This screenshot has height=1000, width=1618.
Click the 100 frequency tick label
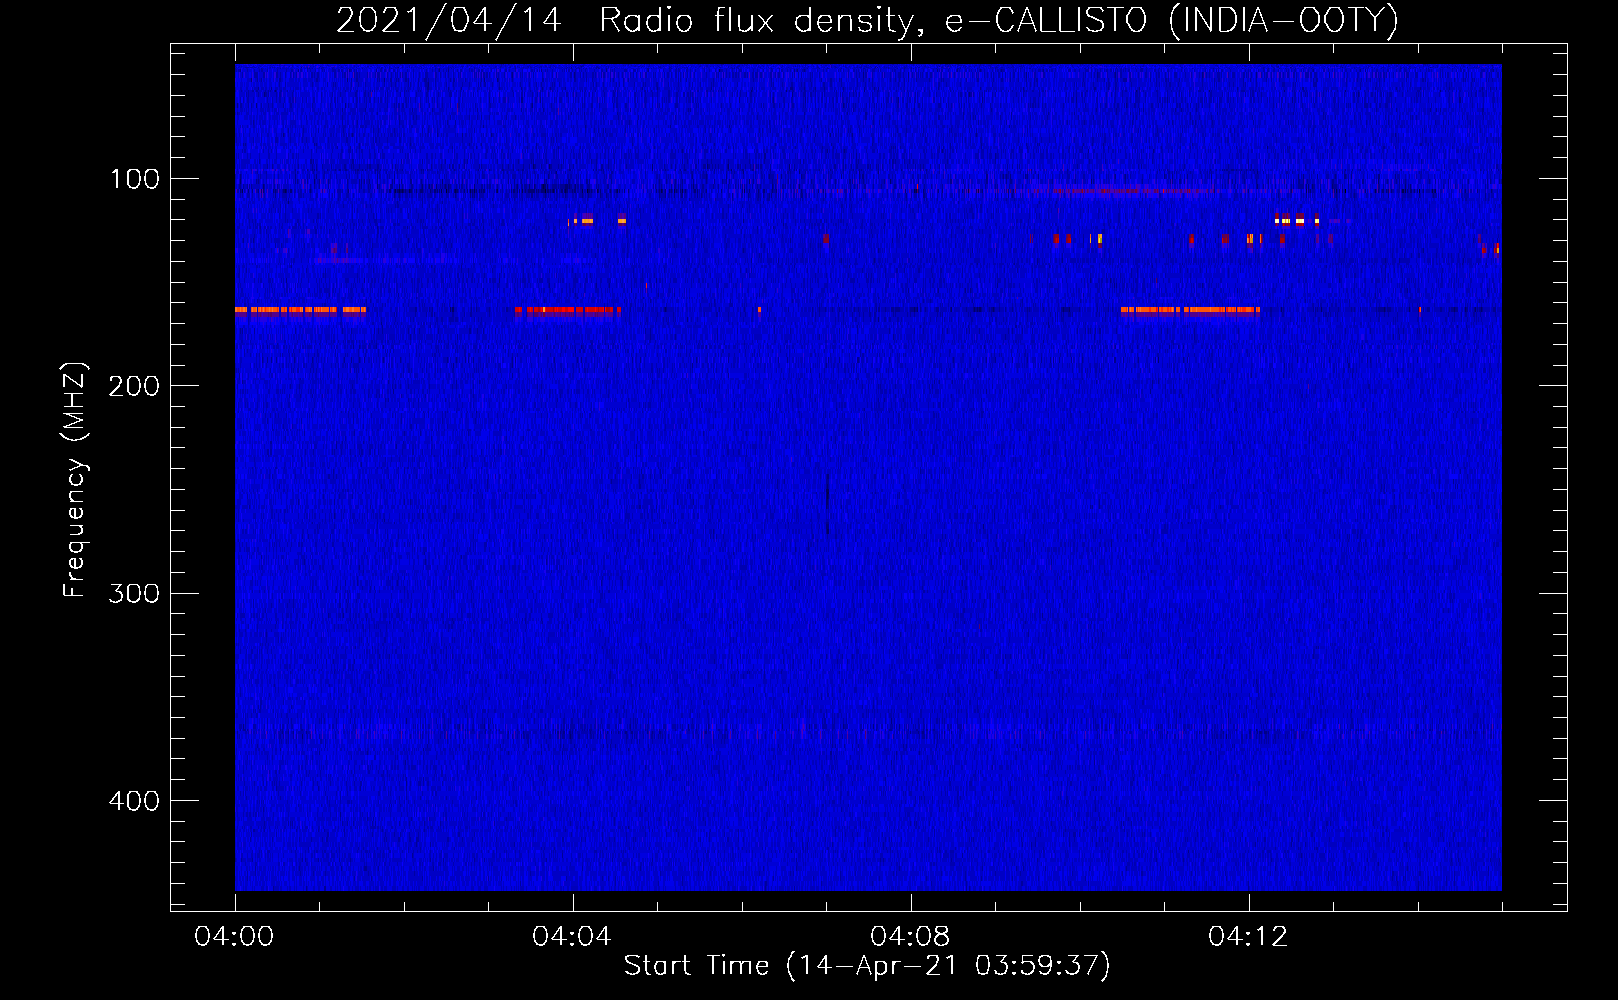(135, 179)
